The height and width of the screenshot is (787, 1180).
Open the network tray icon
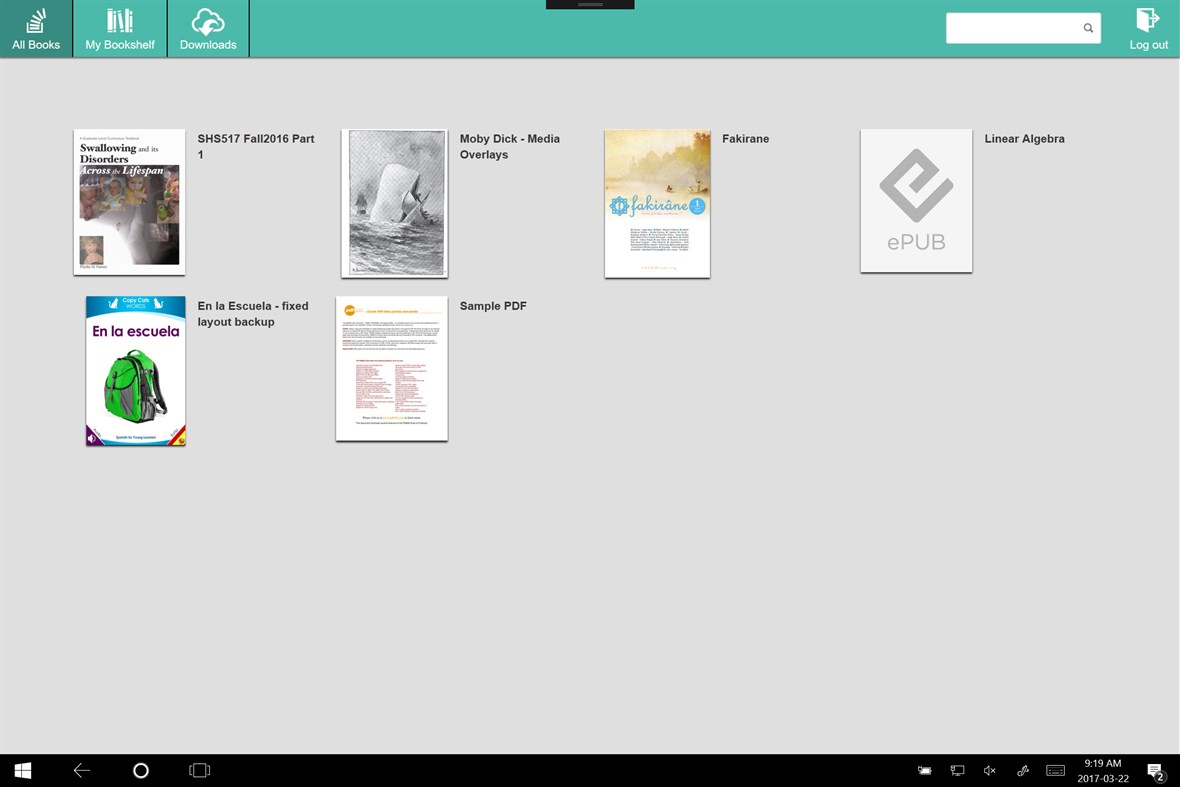(x=957, y=770)
